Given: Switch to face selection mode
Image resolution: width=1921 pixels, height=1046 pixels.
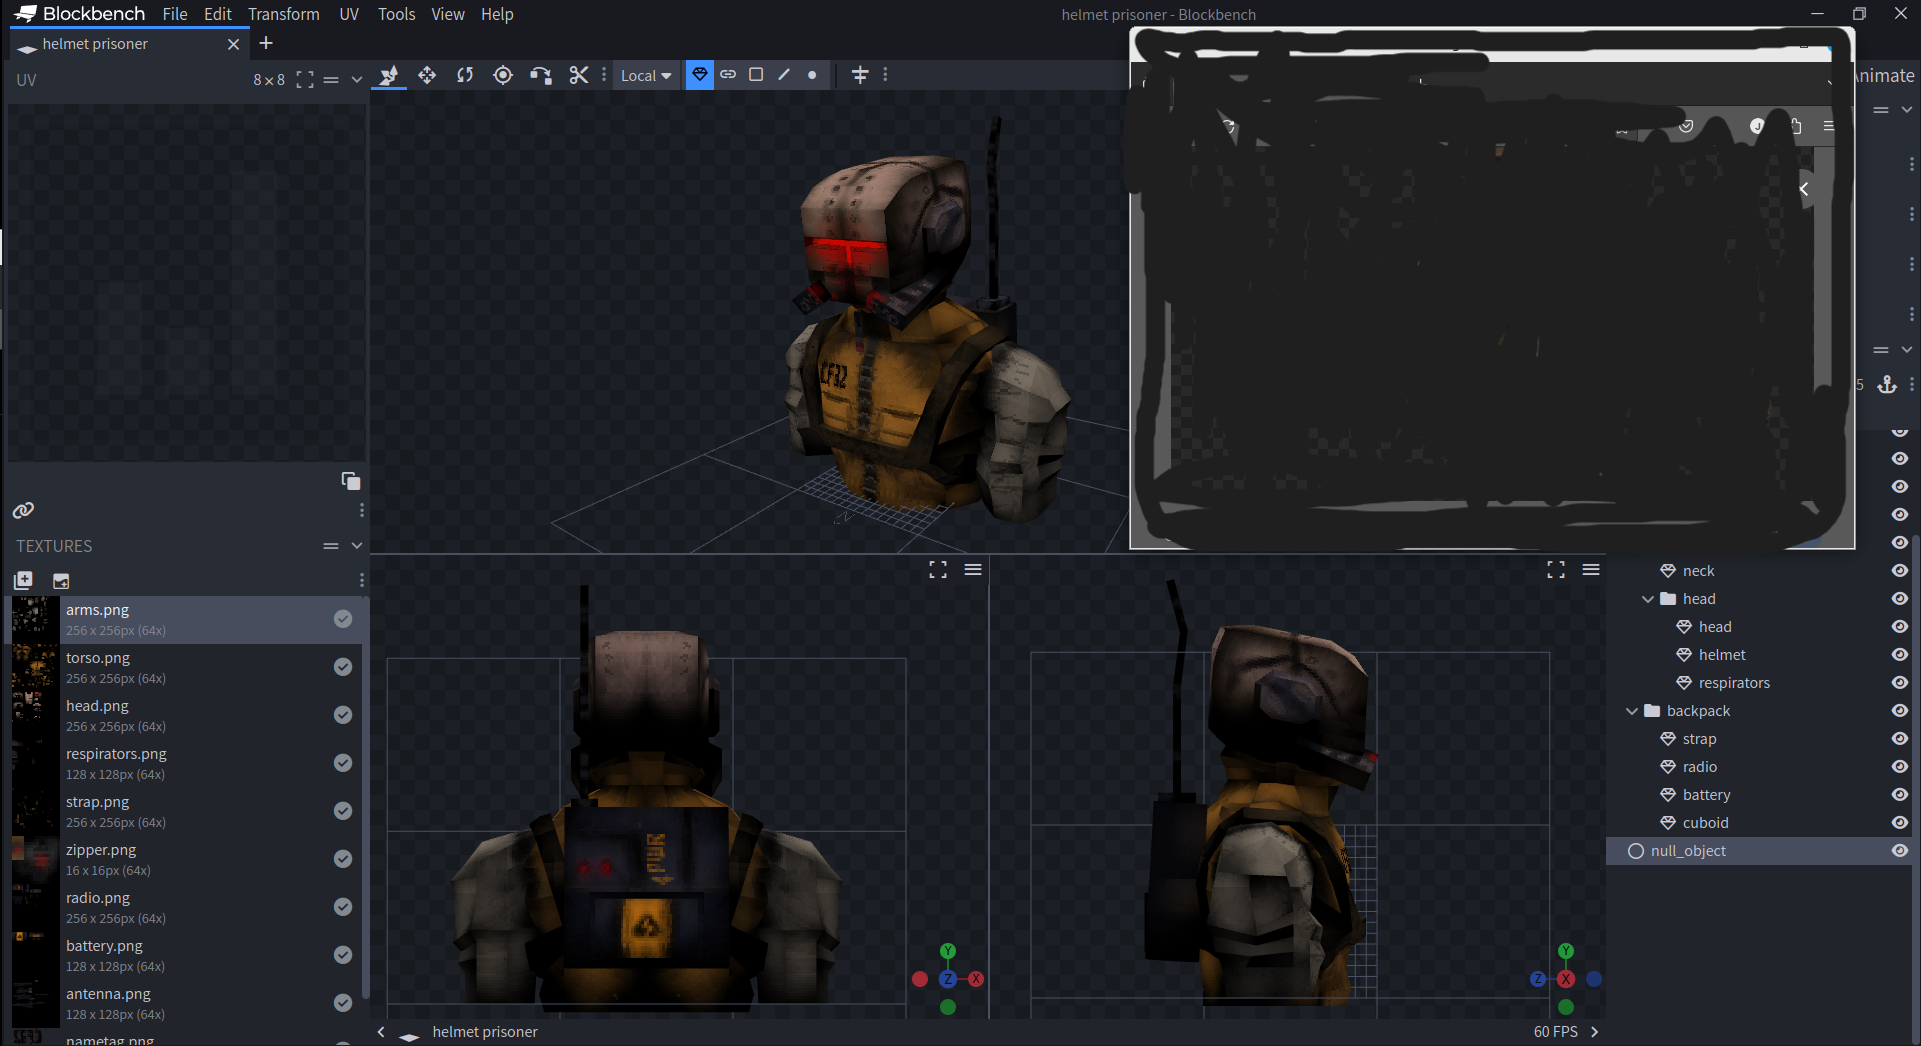Looking at the screenshot, I should click(756, 74).
